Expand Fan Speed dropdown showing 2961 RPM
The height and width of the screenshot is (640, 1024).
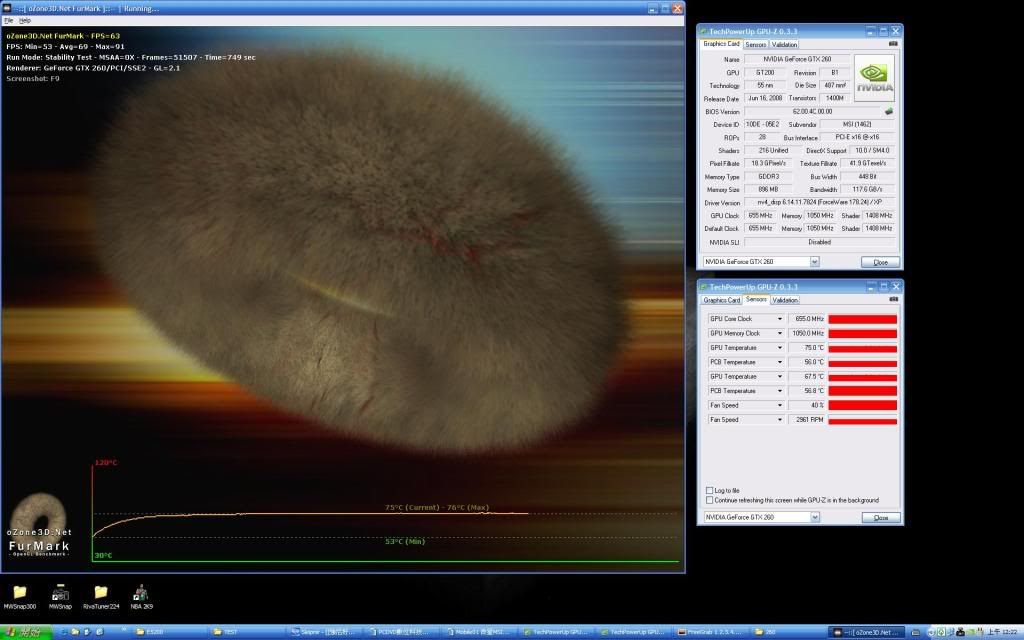click(779, 419)
